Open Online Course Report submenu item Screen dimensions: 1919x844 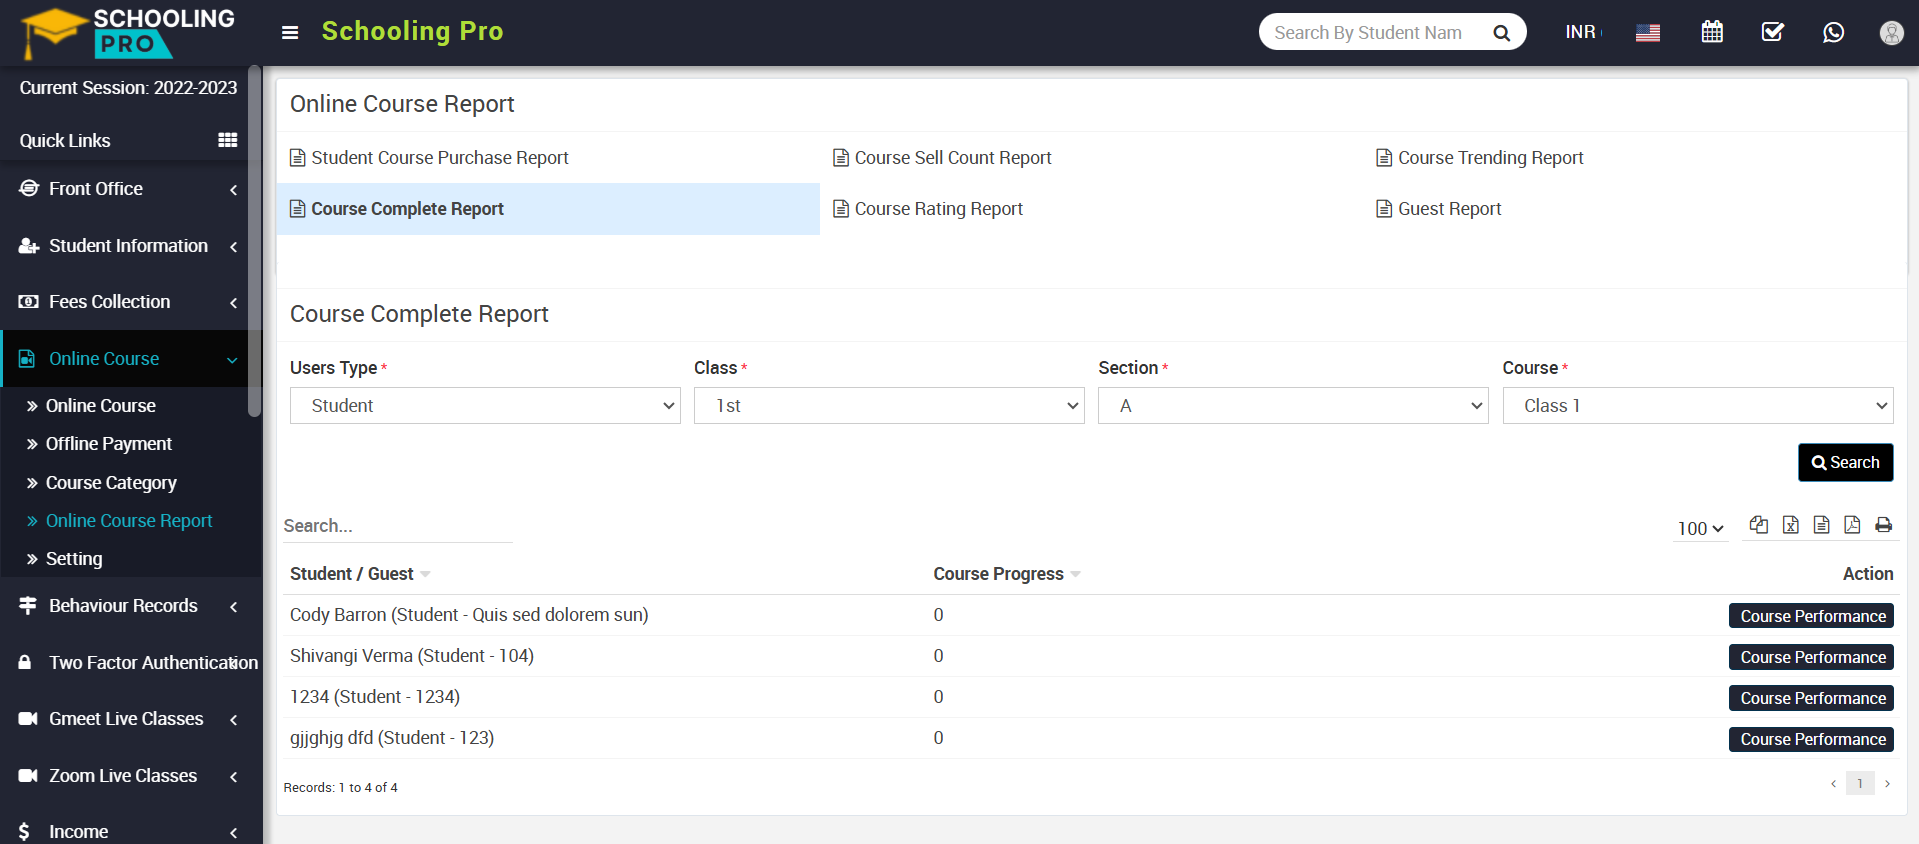128,521
